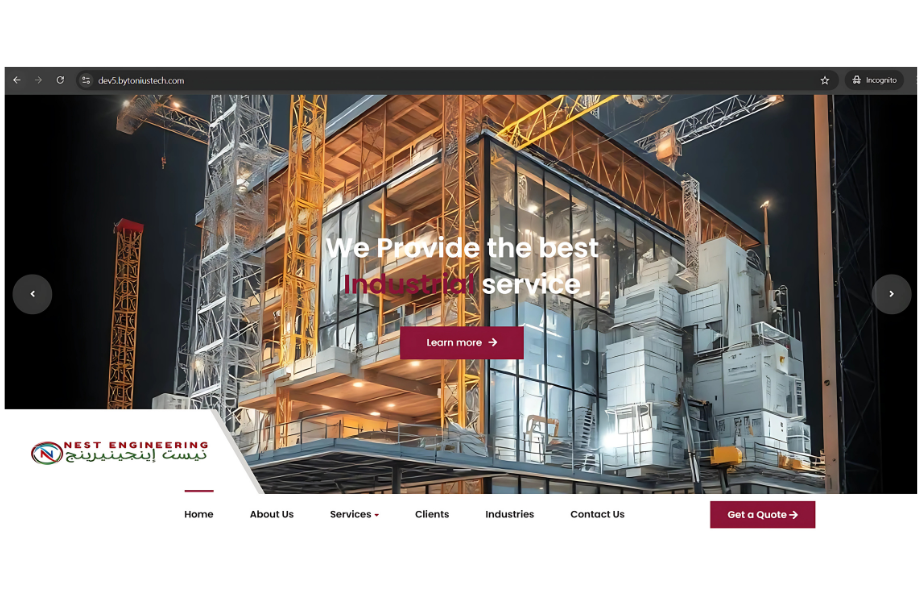Reload the current page
Image resolution: width=922 pixels, height=599 pixels.
(60, 80)
